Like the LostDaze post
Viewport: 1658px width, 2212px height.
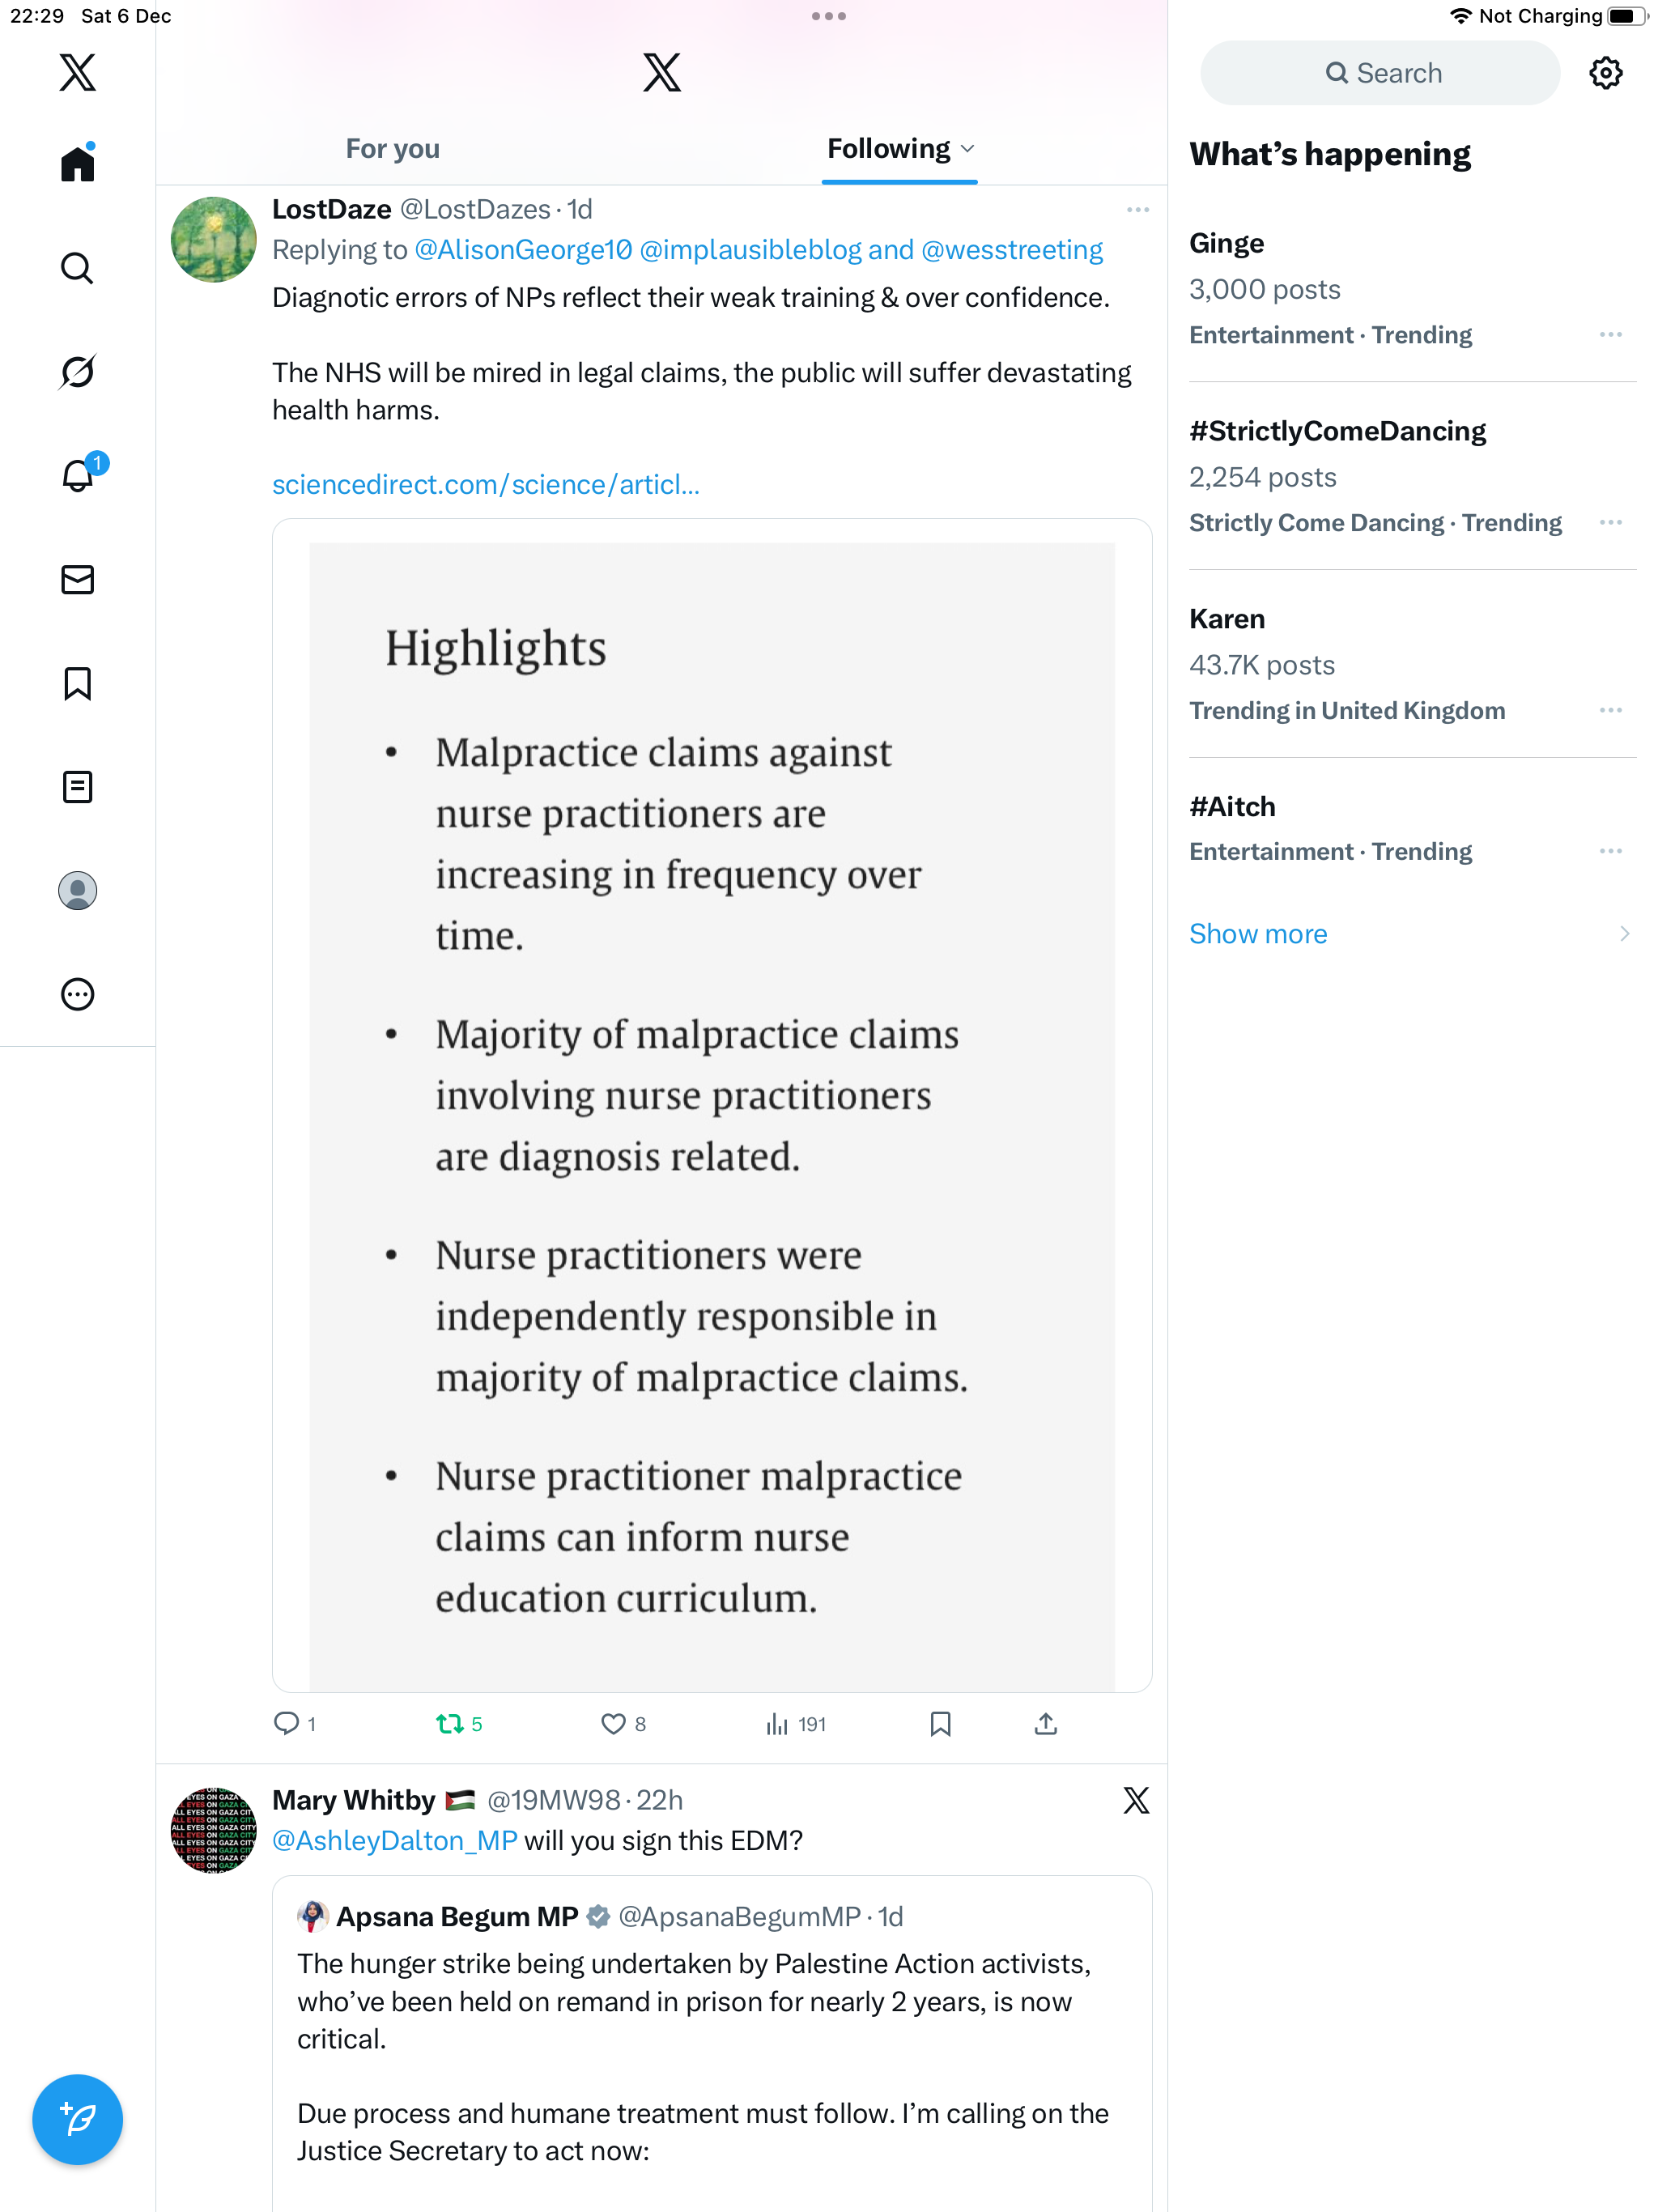coord(613,1724)
